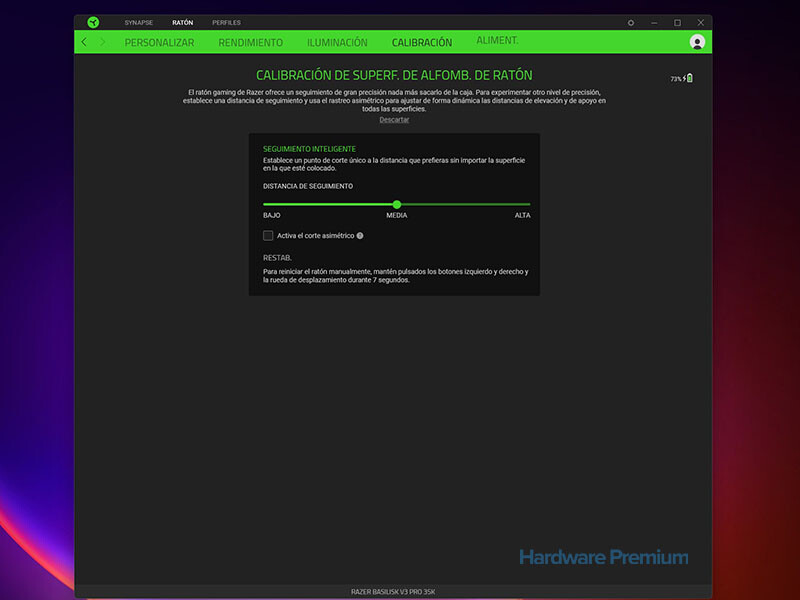Go back with the left arrow

[x=84, y=42]
